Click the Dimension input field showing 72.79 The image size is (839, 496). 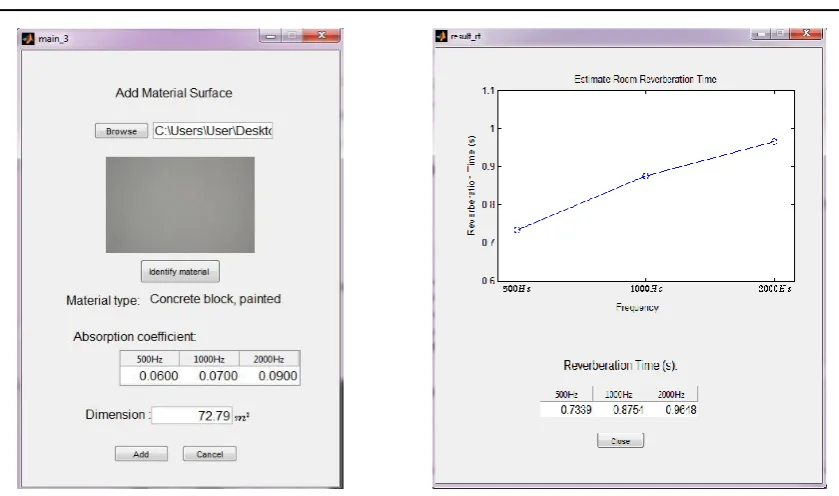coord(192,415)
